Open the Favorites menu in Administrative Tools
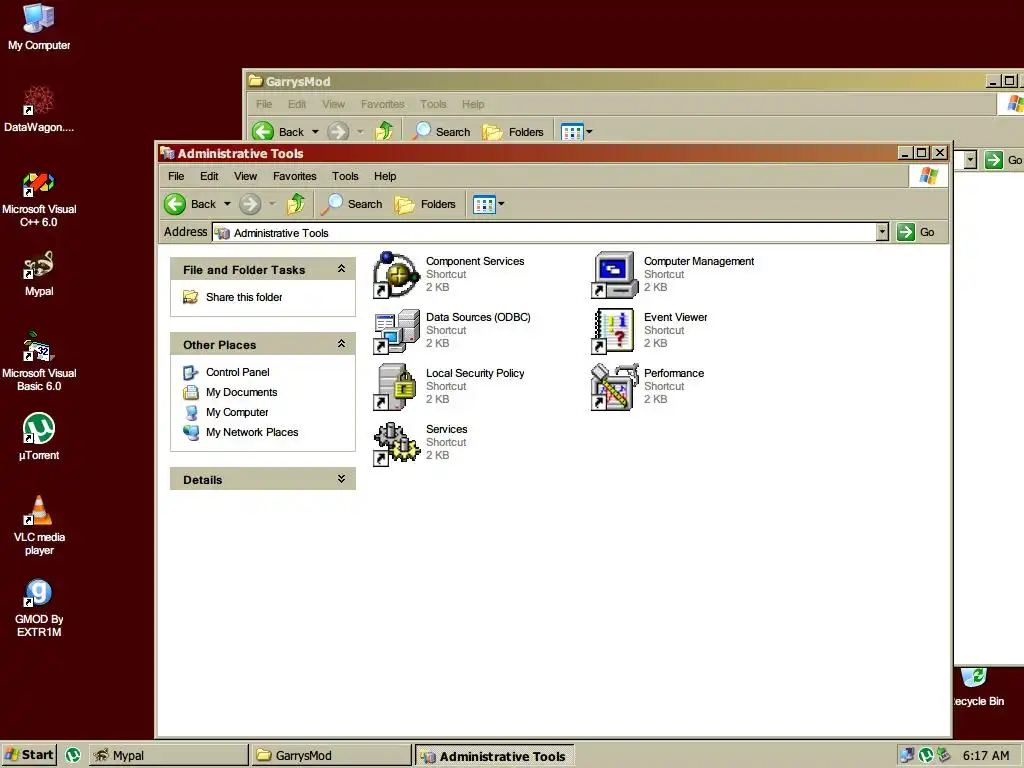Screen dimensions: 1024x768 tap(295, 176)
